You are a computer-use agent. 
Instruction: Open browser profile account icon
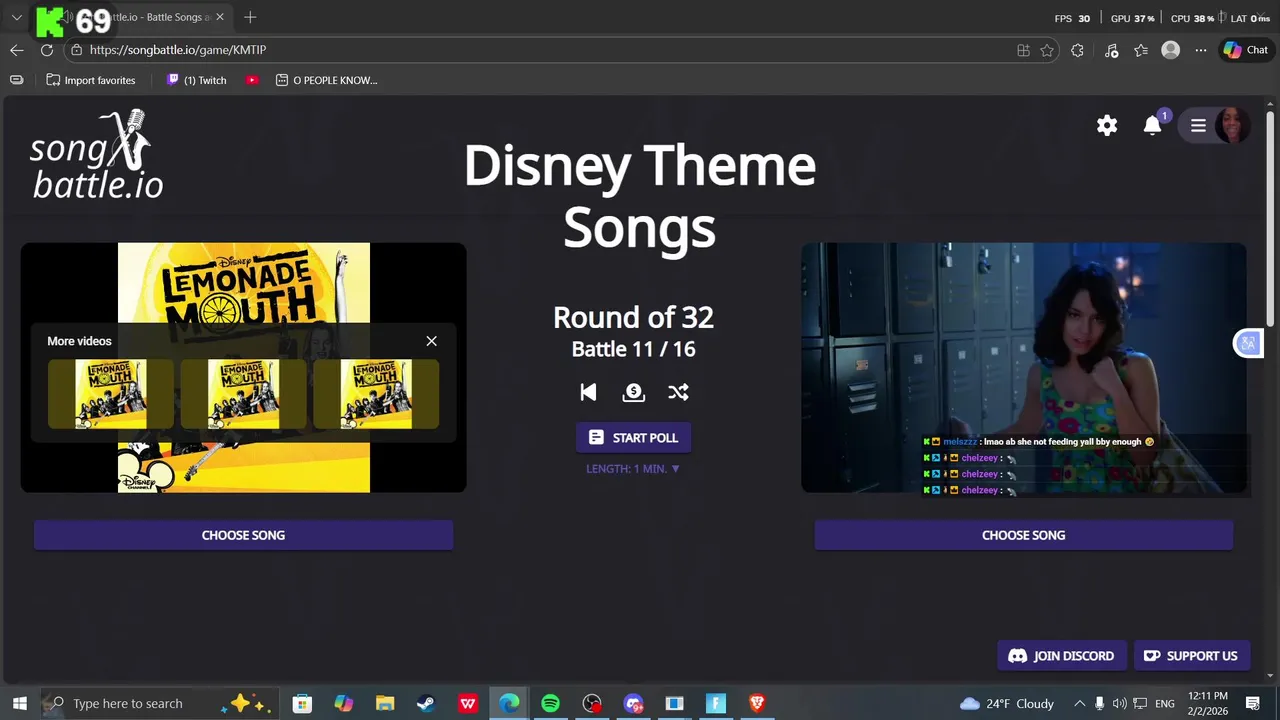coord(1171,50)
